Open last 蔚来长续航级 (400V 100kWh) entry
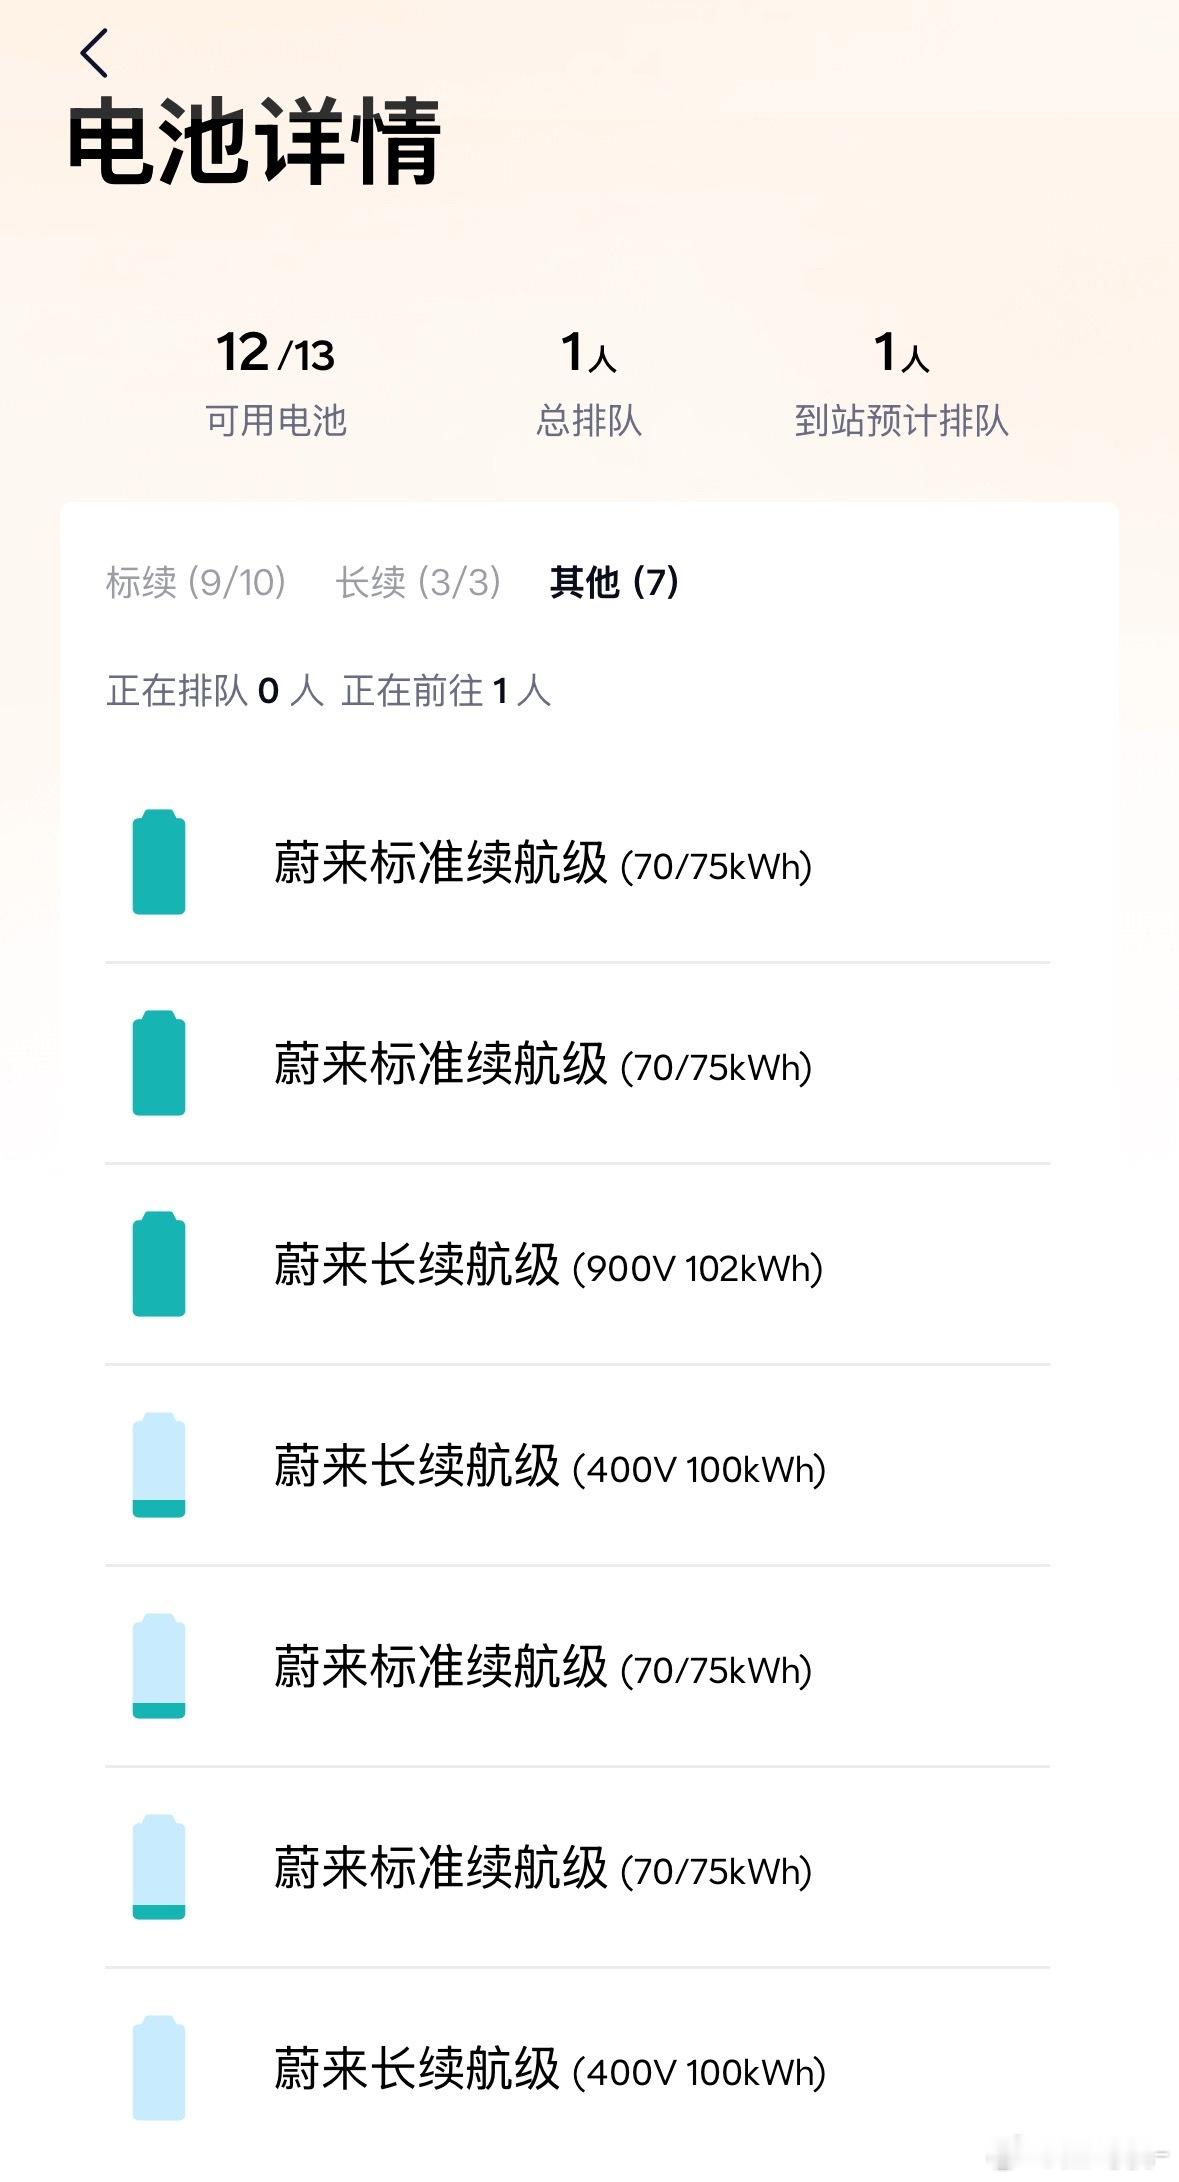 pos(578,2069)
